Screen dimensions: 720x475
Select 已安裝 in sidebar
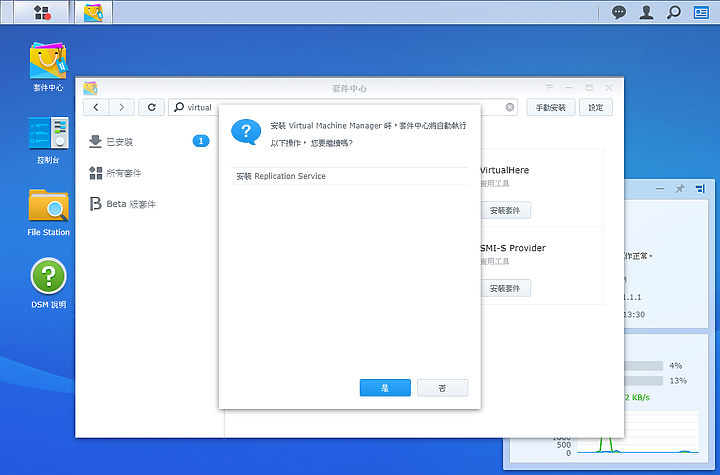(x=149, y=141)
